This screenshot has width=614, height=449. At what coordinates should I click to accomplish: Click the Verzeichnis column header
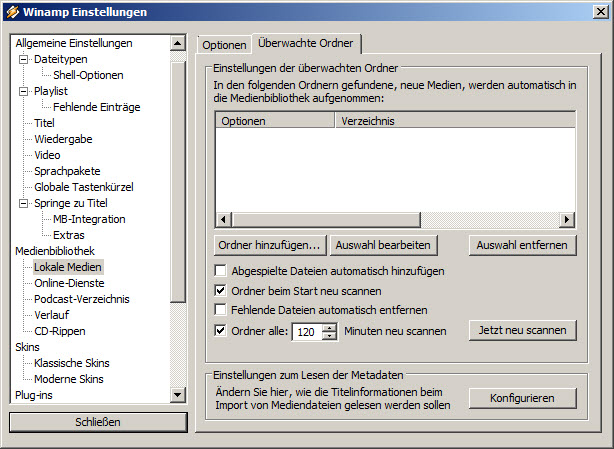point(455,121)
